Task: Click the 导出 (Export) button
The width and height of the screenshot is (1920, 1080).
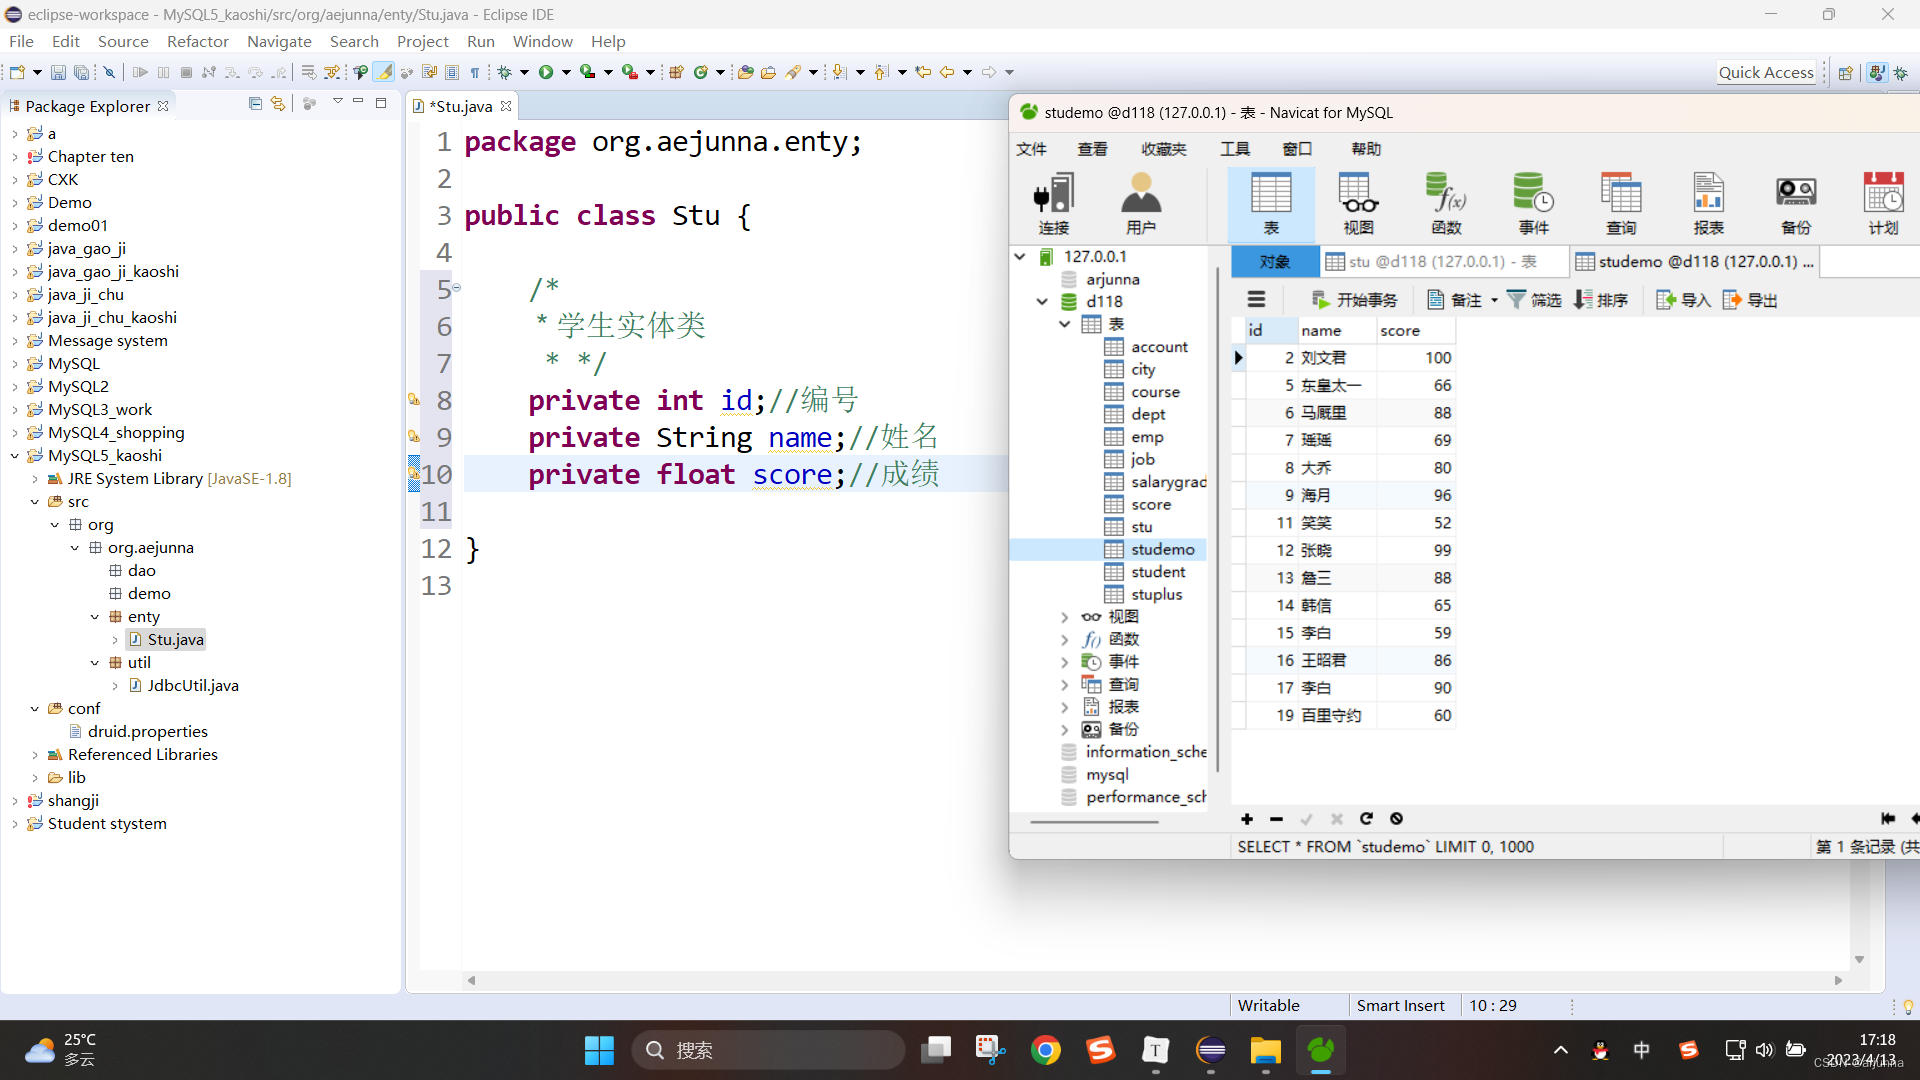Action: tap(1750, 300)
